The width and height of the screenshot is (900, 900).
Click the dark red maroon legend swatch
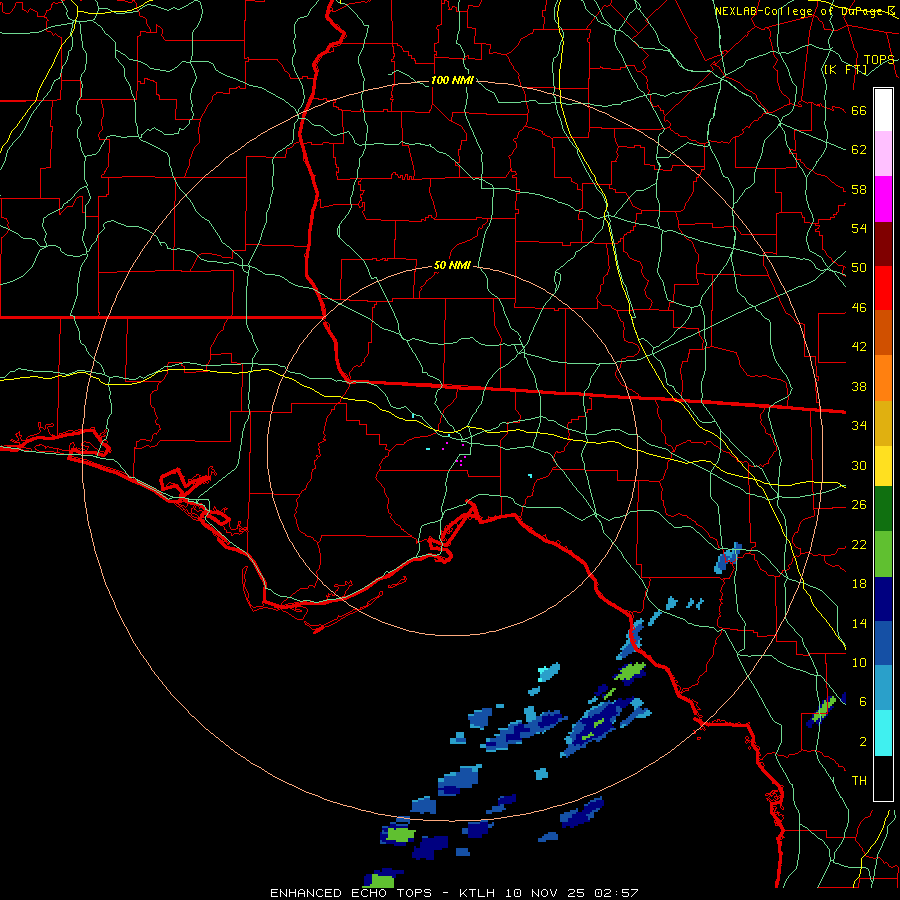[x=883, y=244]
